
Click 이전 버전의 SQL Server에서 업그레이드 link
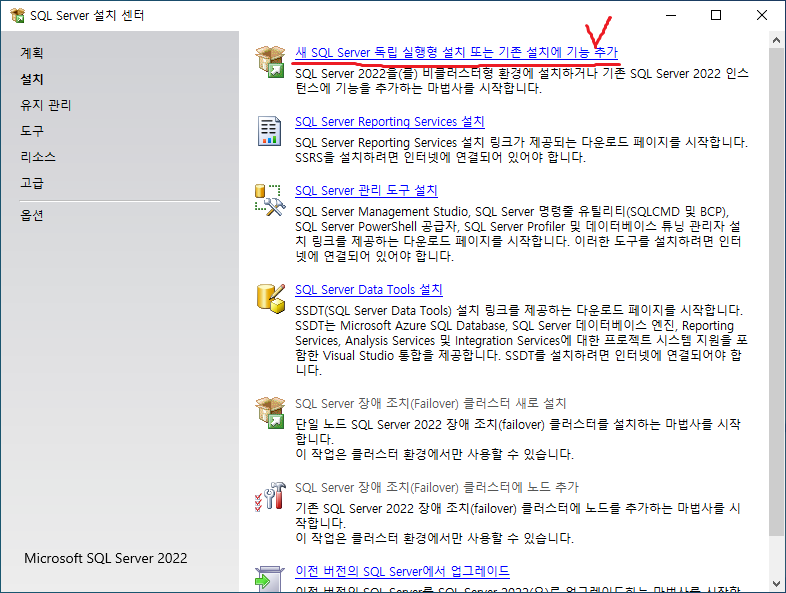coord(403,571)
